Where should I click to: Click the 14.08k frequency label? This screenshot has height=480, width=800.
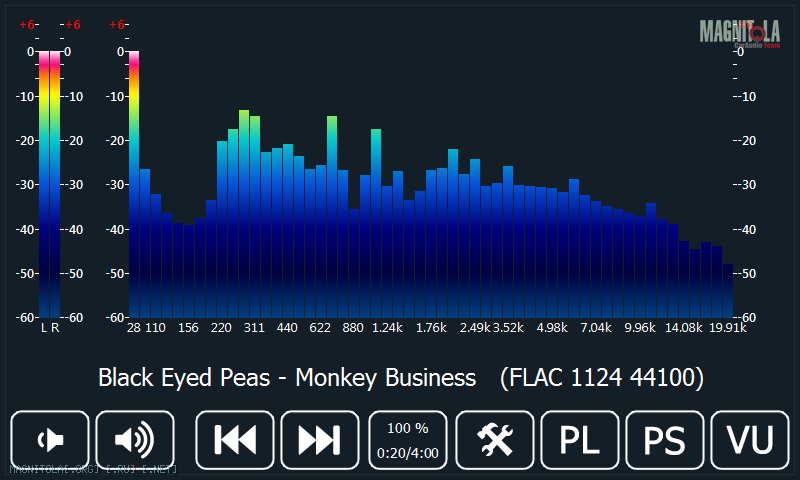pyautogui.click(x=684, y=328)
